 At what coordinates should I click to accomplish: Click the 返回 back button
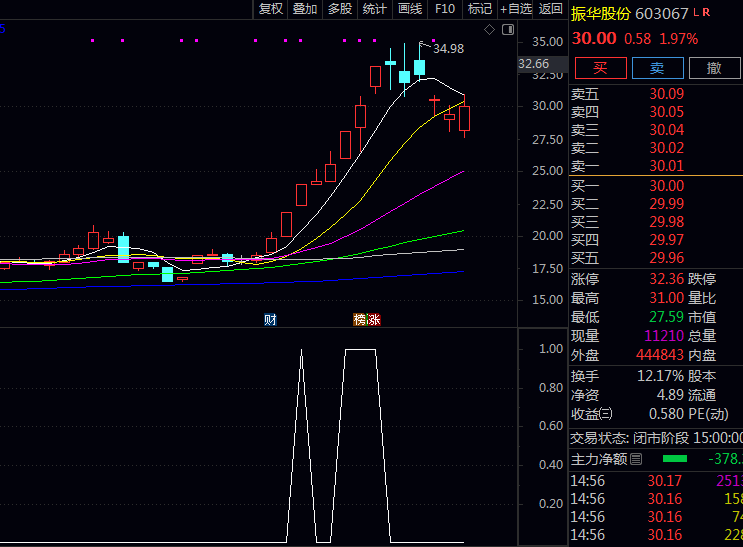coord(551,9)
